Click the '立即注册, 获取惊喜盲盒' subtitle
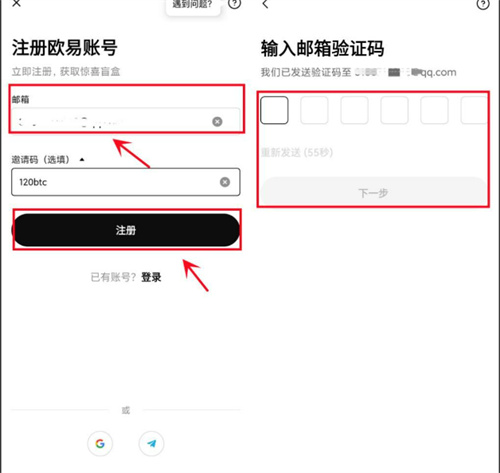This screenshot has height=473, width=500. 66,71
